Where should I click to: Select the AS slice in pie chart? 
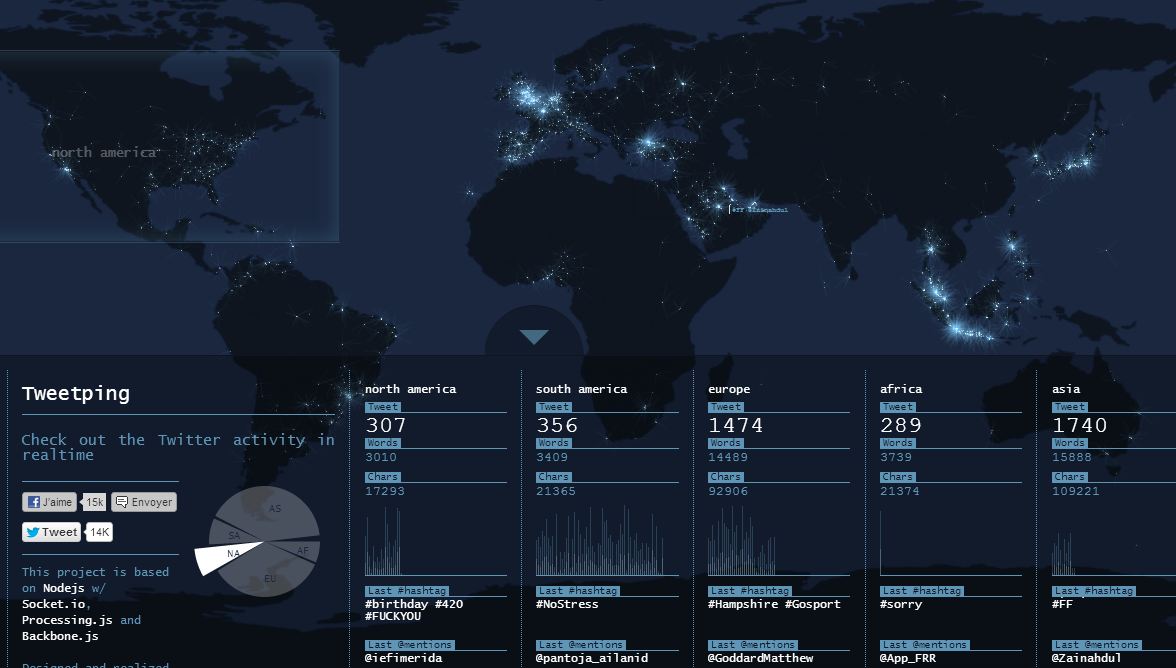coord(275,510)
